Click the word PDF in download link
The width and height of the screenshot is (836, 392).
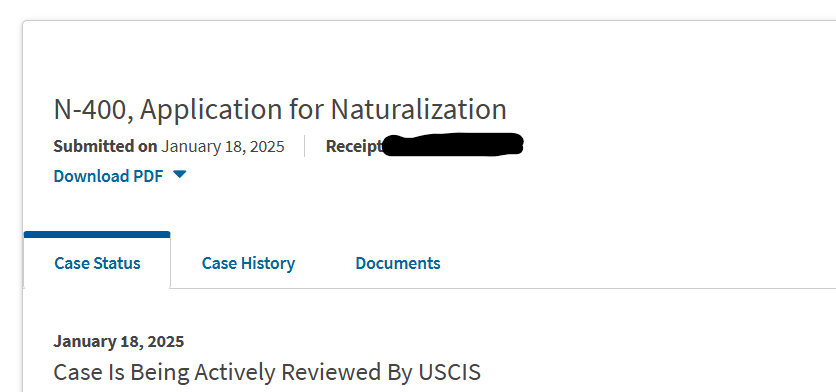click(x=147, y=176)
